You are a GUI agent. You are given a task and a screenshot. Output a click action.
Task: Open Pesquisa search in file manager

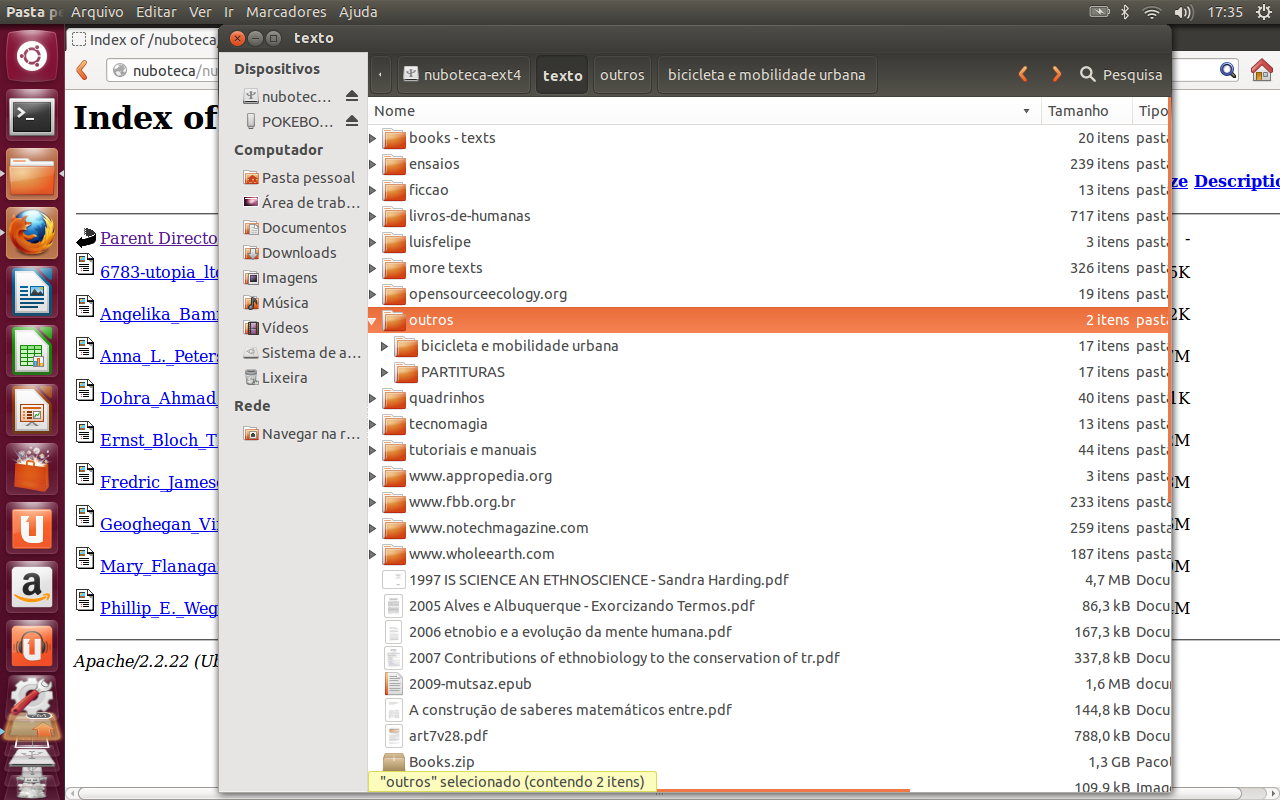click(x=1121, y=75)
